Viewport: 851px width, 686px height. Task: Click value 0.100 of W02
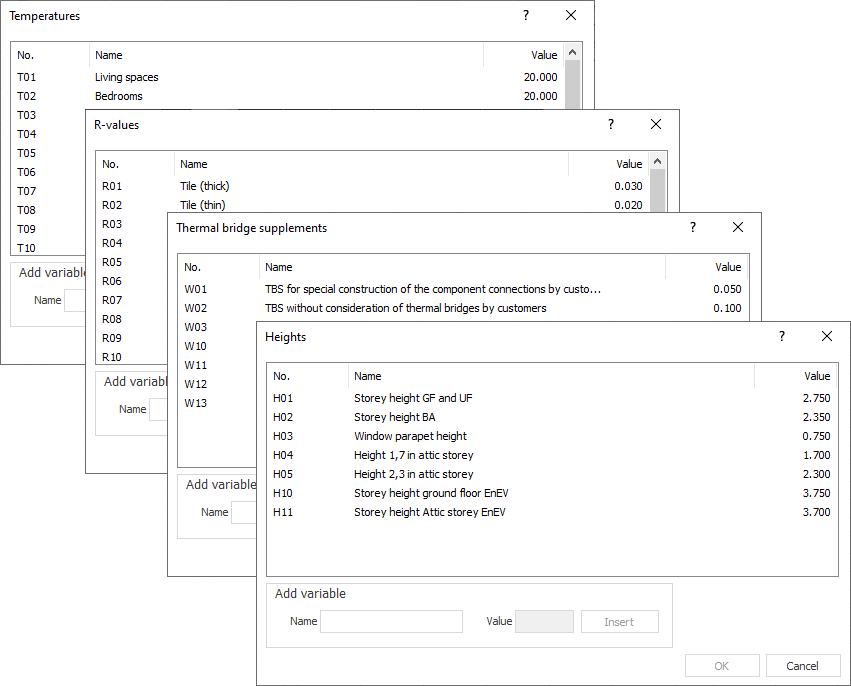click(x=727, y=308)
